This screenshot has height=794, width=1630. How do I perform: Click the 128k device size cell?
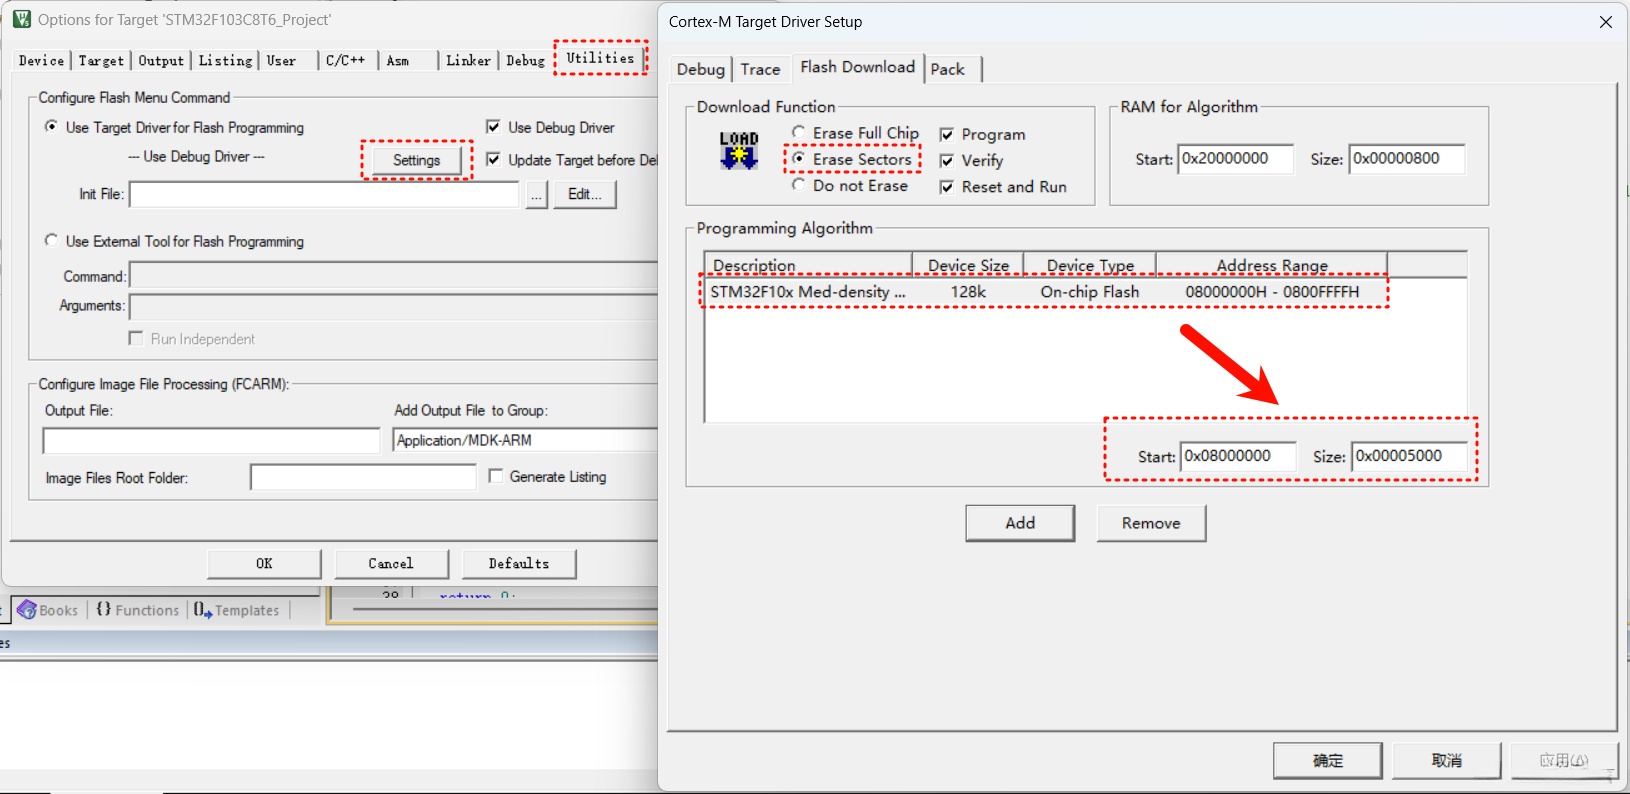[968, 292]
